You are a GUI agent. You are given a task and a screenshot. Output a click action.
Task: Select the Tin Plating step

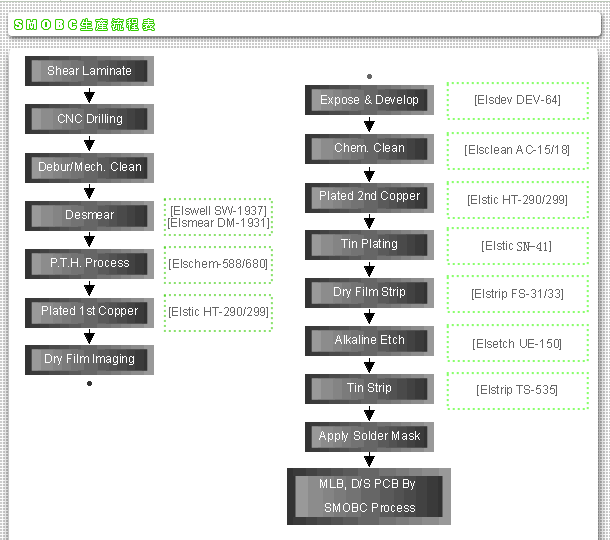[369, 244]
